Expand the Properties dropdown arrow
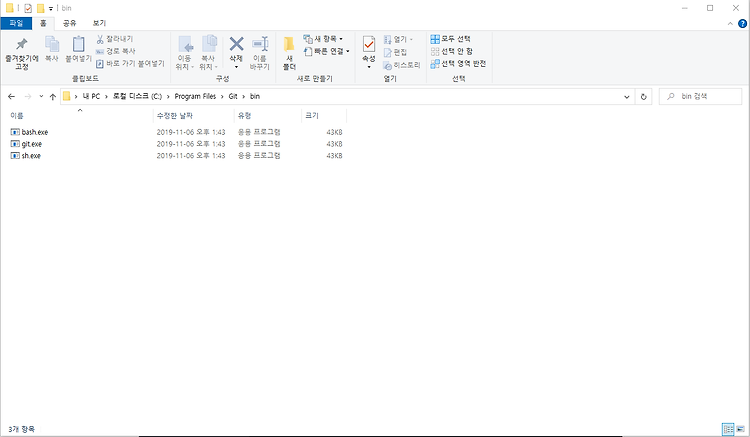This screenshot has height=437, width=750. [x=369, y=67]
